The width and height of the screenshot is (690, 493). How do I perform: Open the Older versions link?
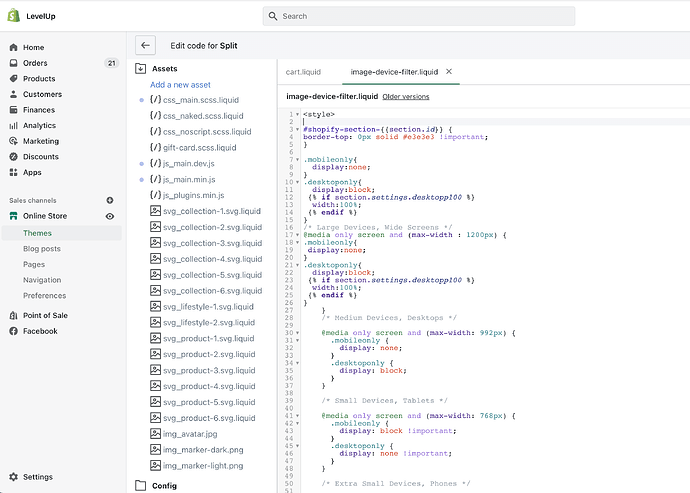click(x=405, y=97)
